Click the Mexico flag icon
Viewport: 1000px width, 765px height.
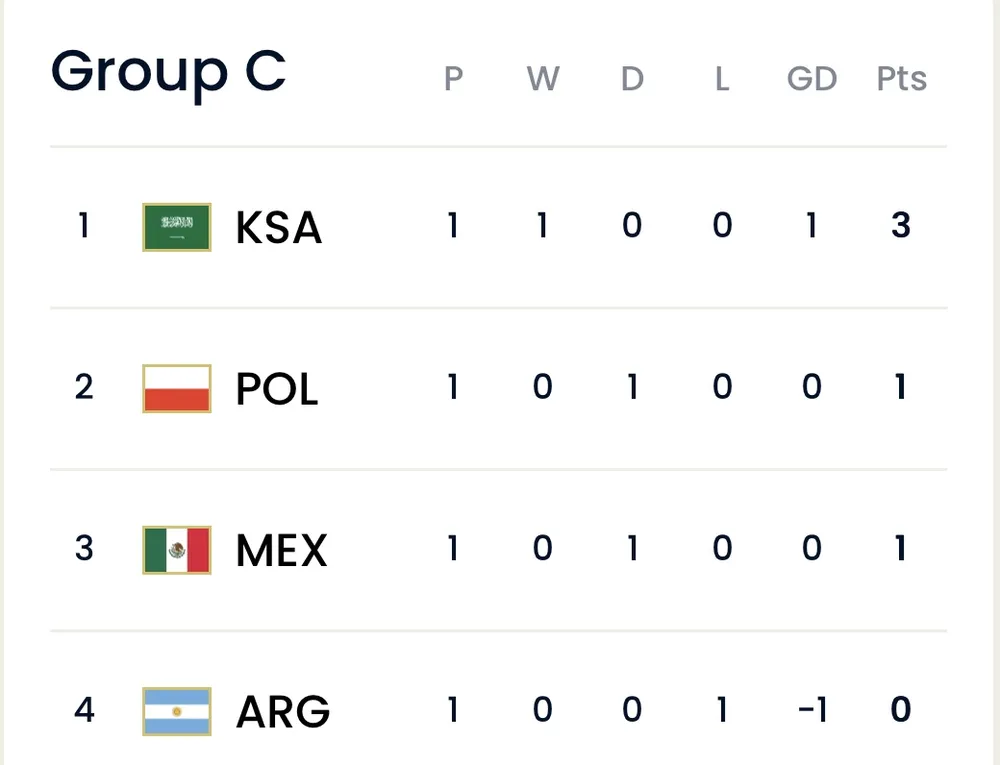[x=177, y=549]
